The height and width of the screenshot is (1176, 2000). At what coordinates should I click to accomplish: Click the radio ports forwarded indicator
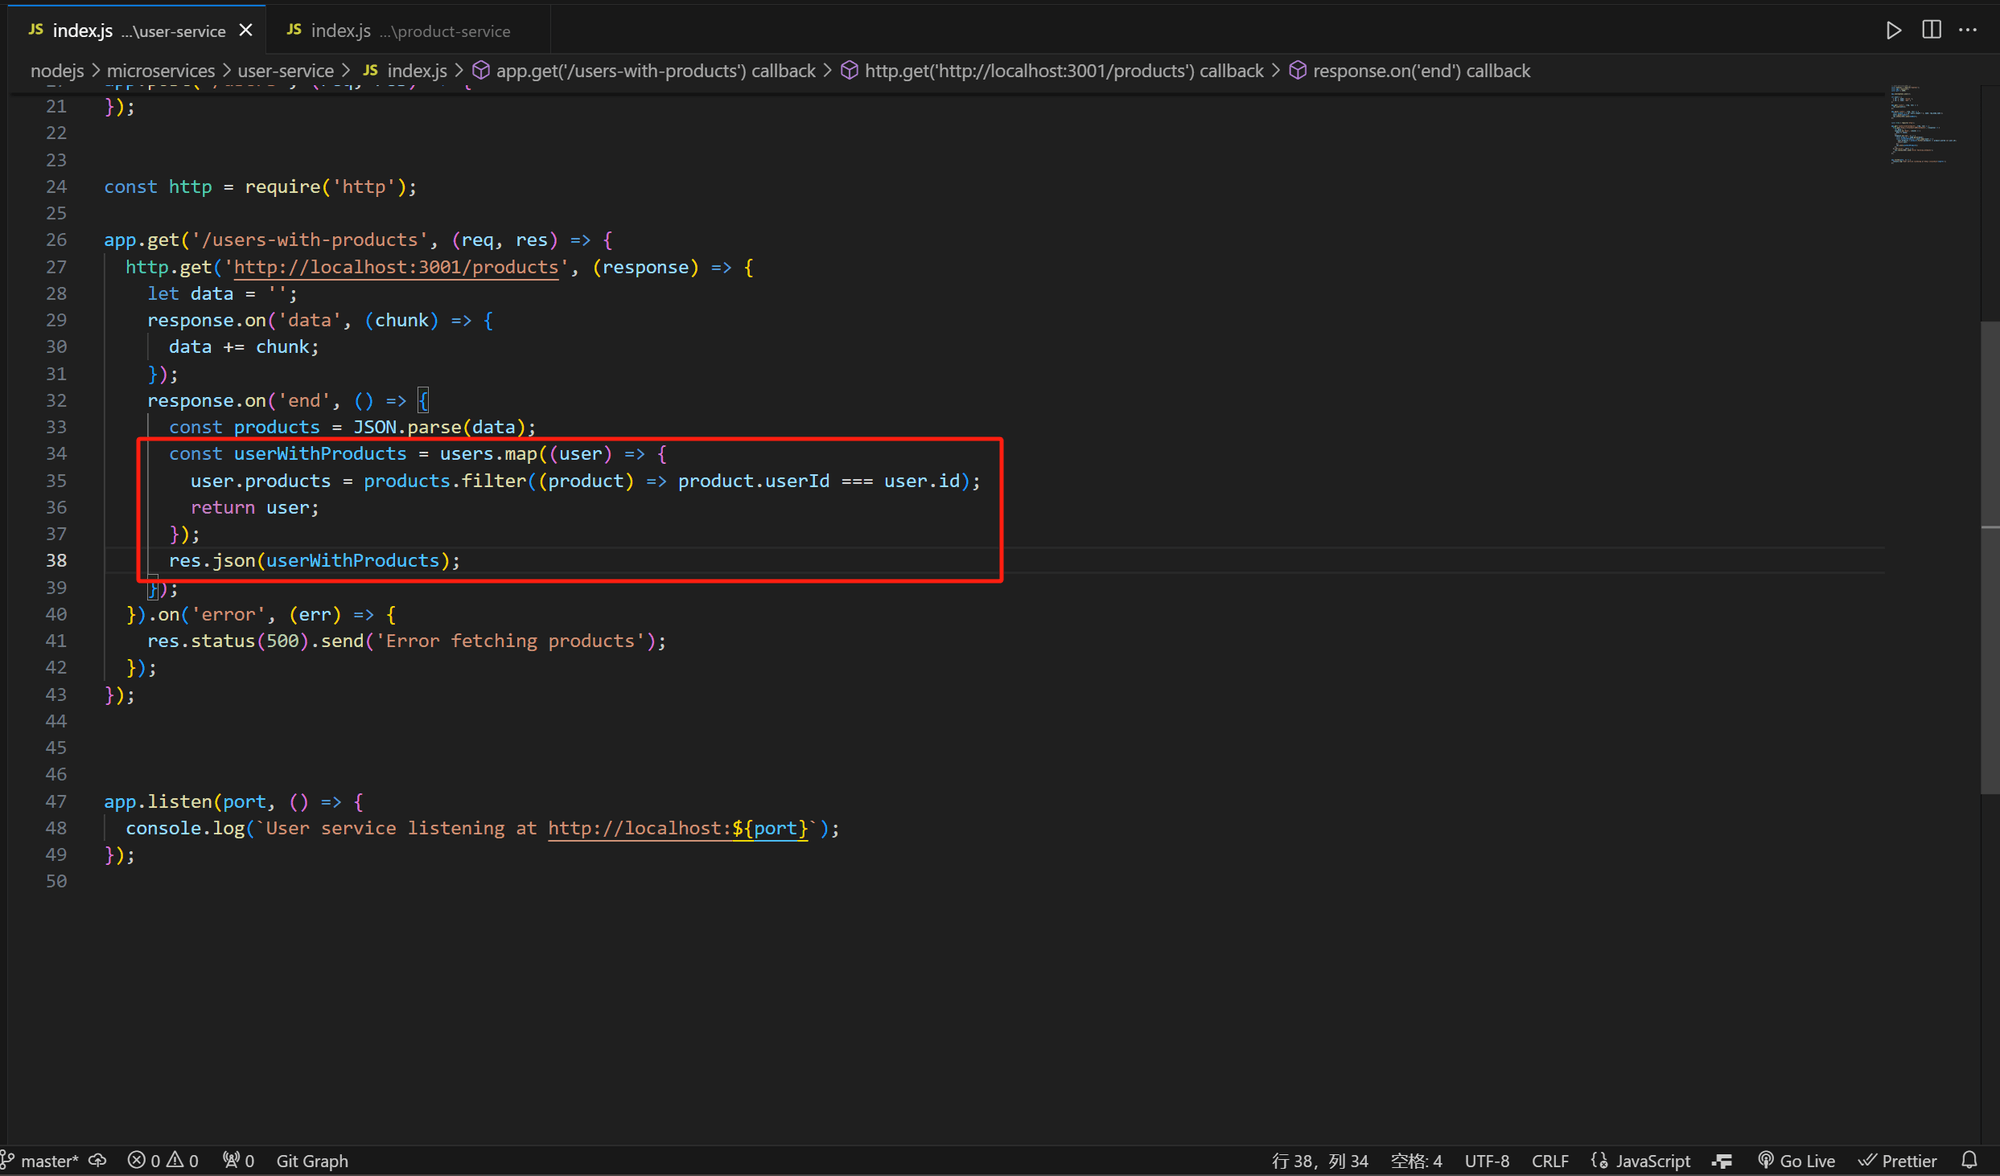238,1160
